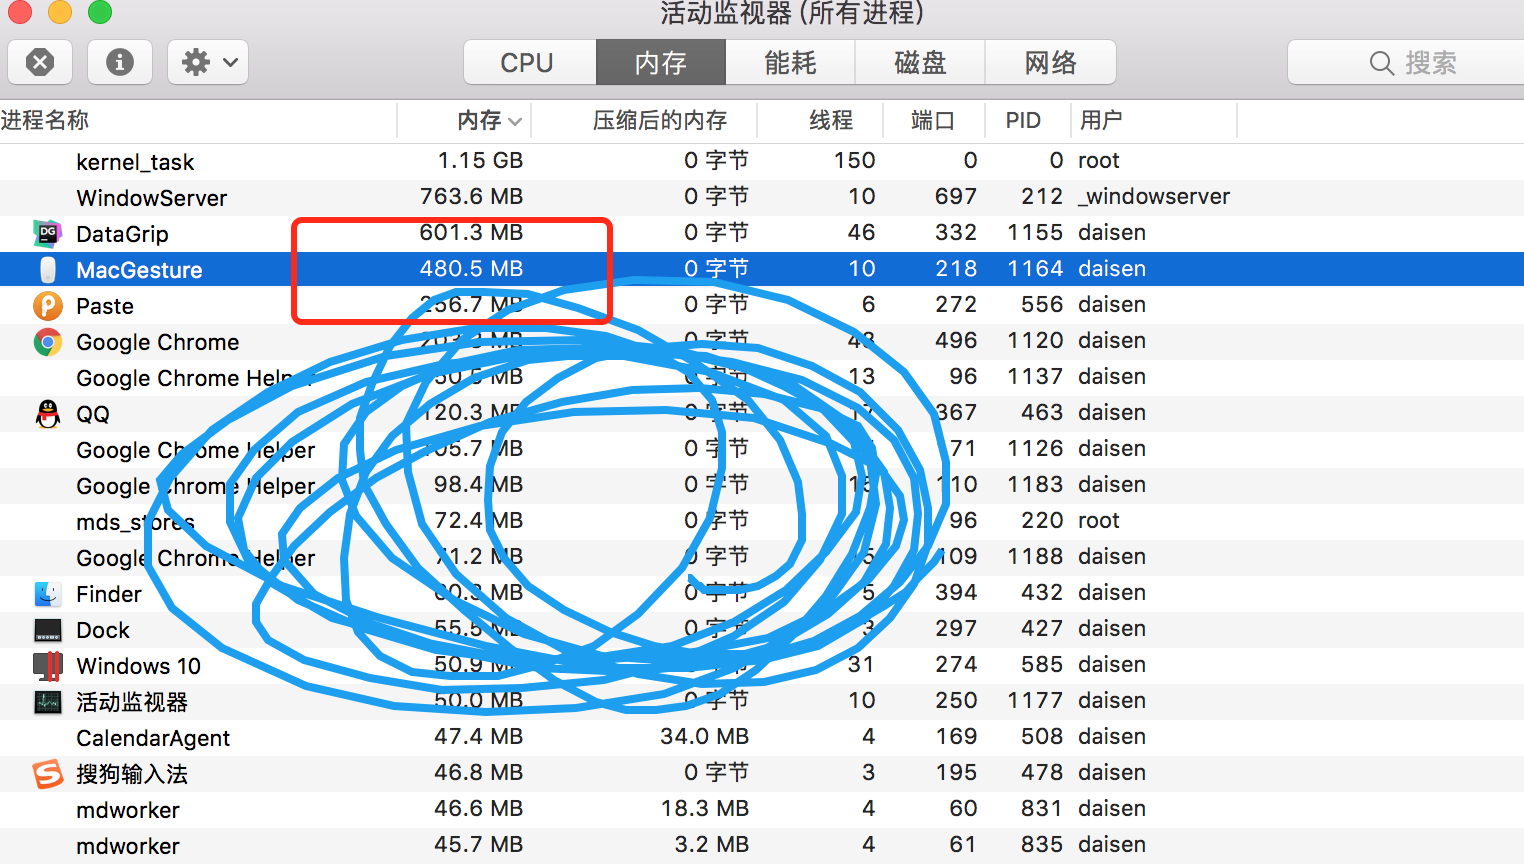Sort by 端口 ports column header

(934, 120)
